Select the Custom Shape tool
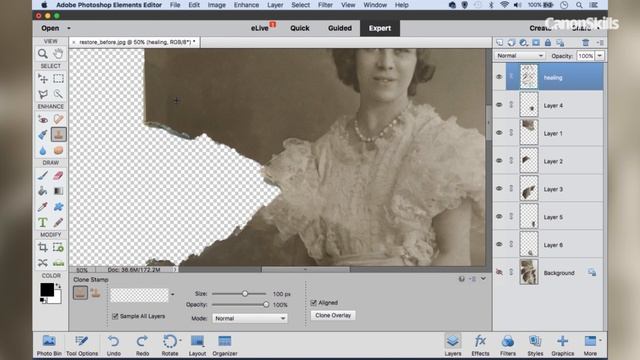Viewport: 640px width, 360px height. [58, 207]
